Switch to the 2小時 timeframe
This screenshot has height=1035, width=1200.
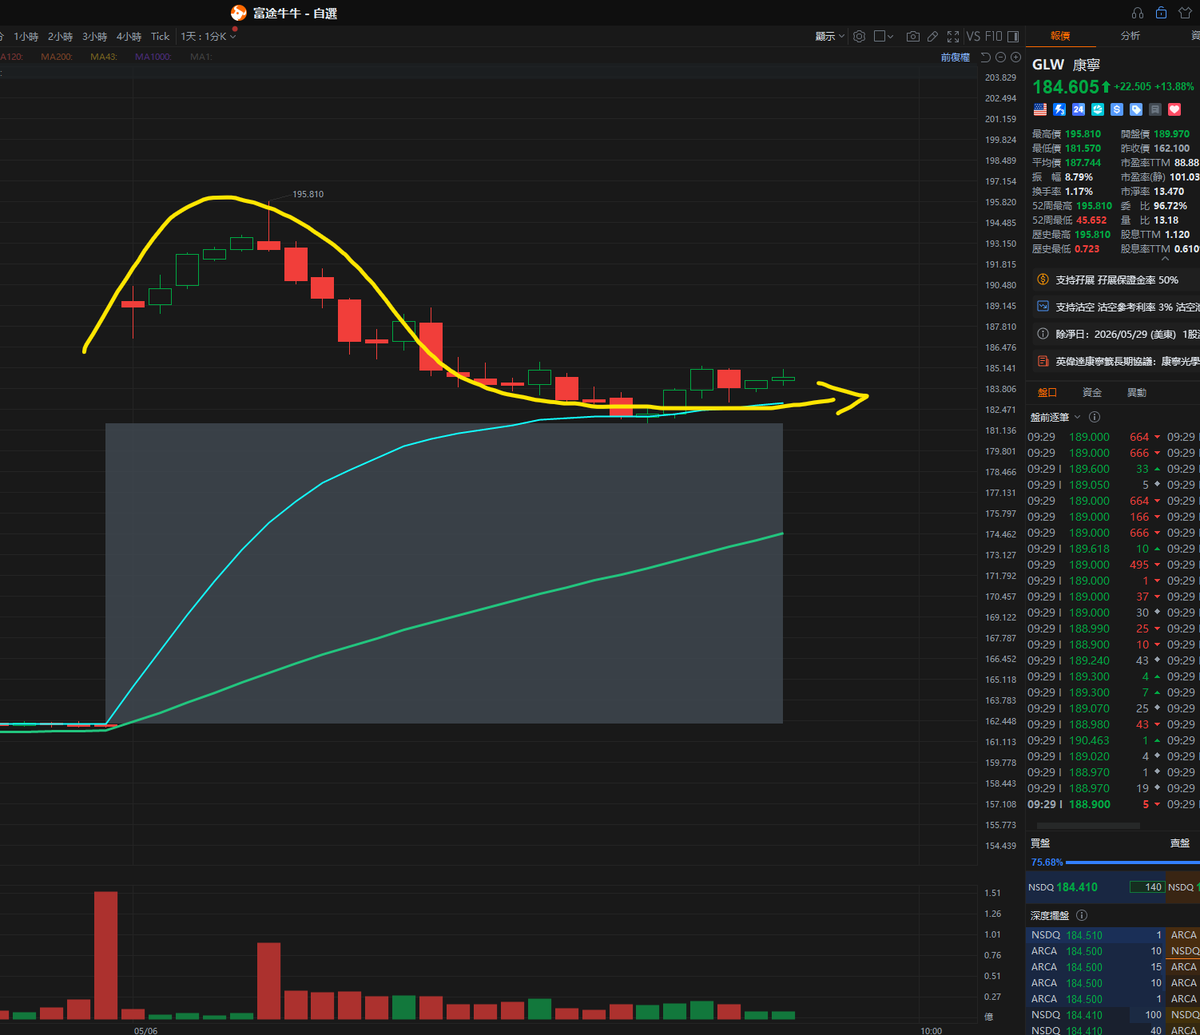click(60, 36)
